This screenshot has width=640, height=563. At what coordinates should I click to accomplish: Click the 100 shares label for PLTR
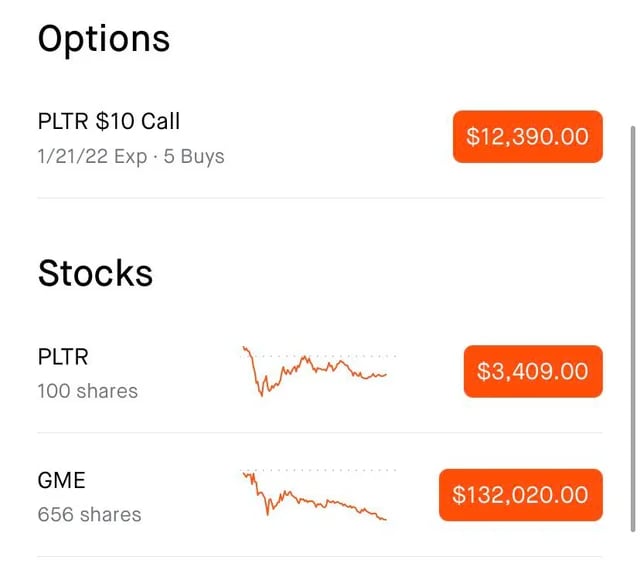87,391
